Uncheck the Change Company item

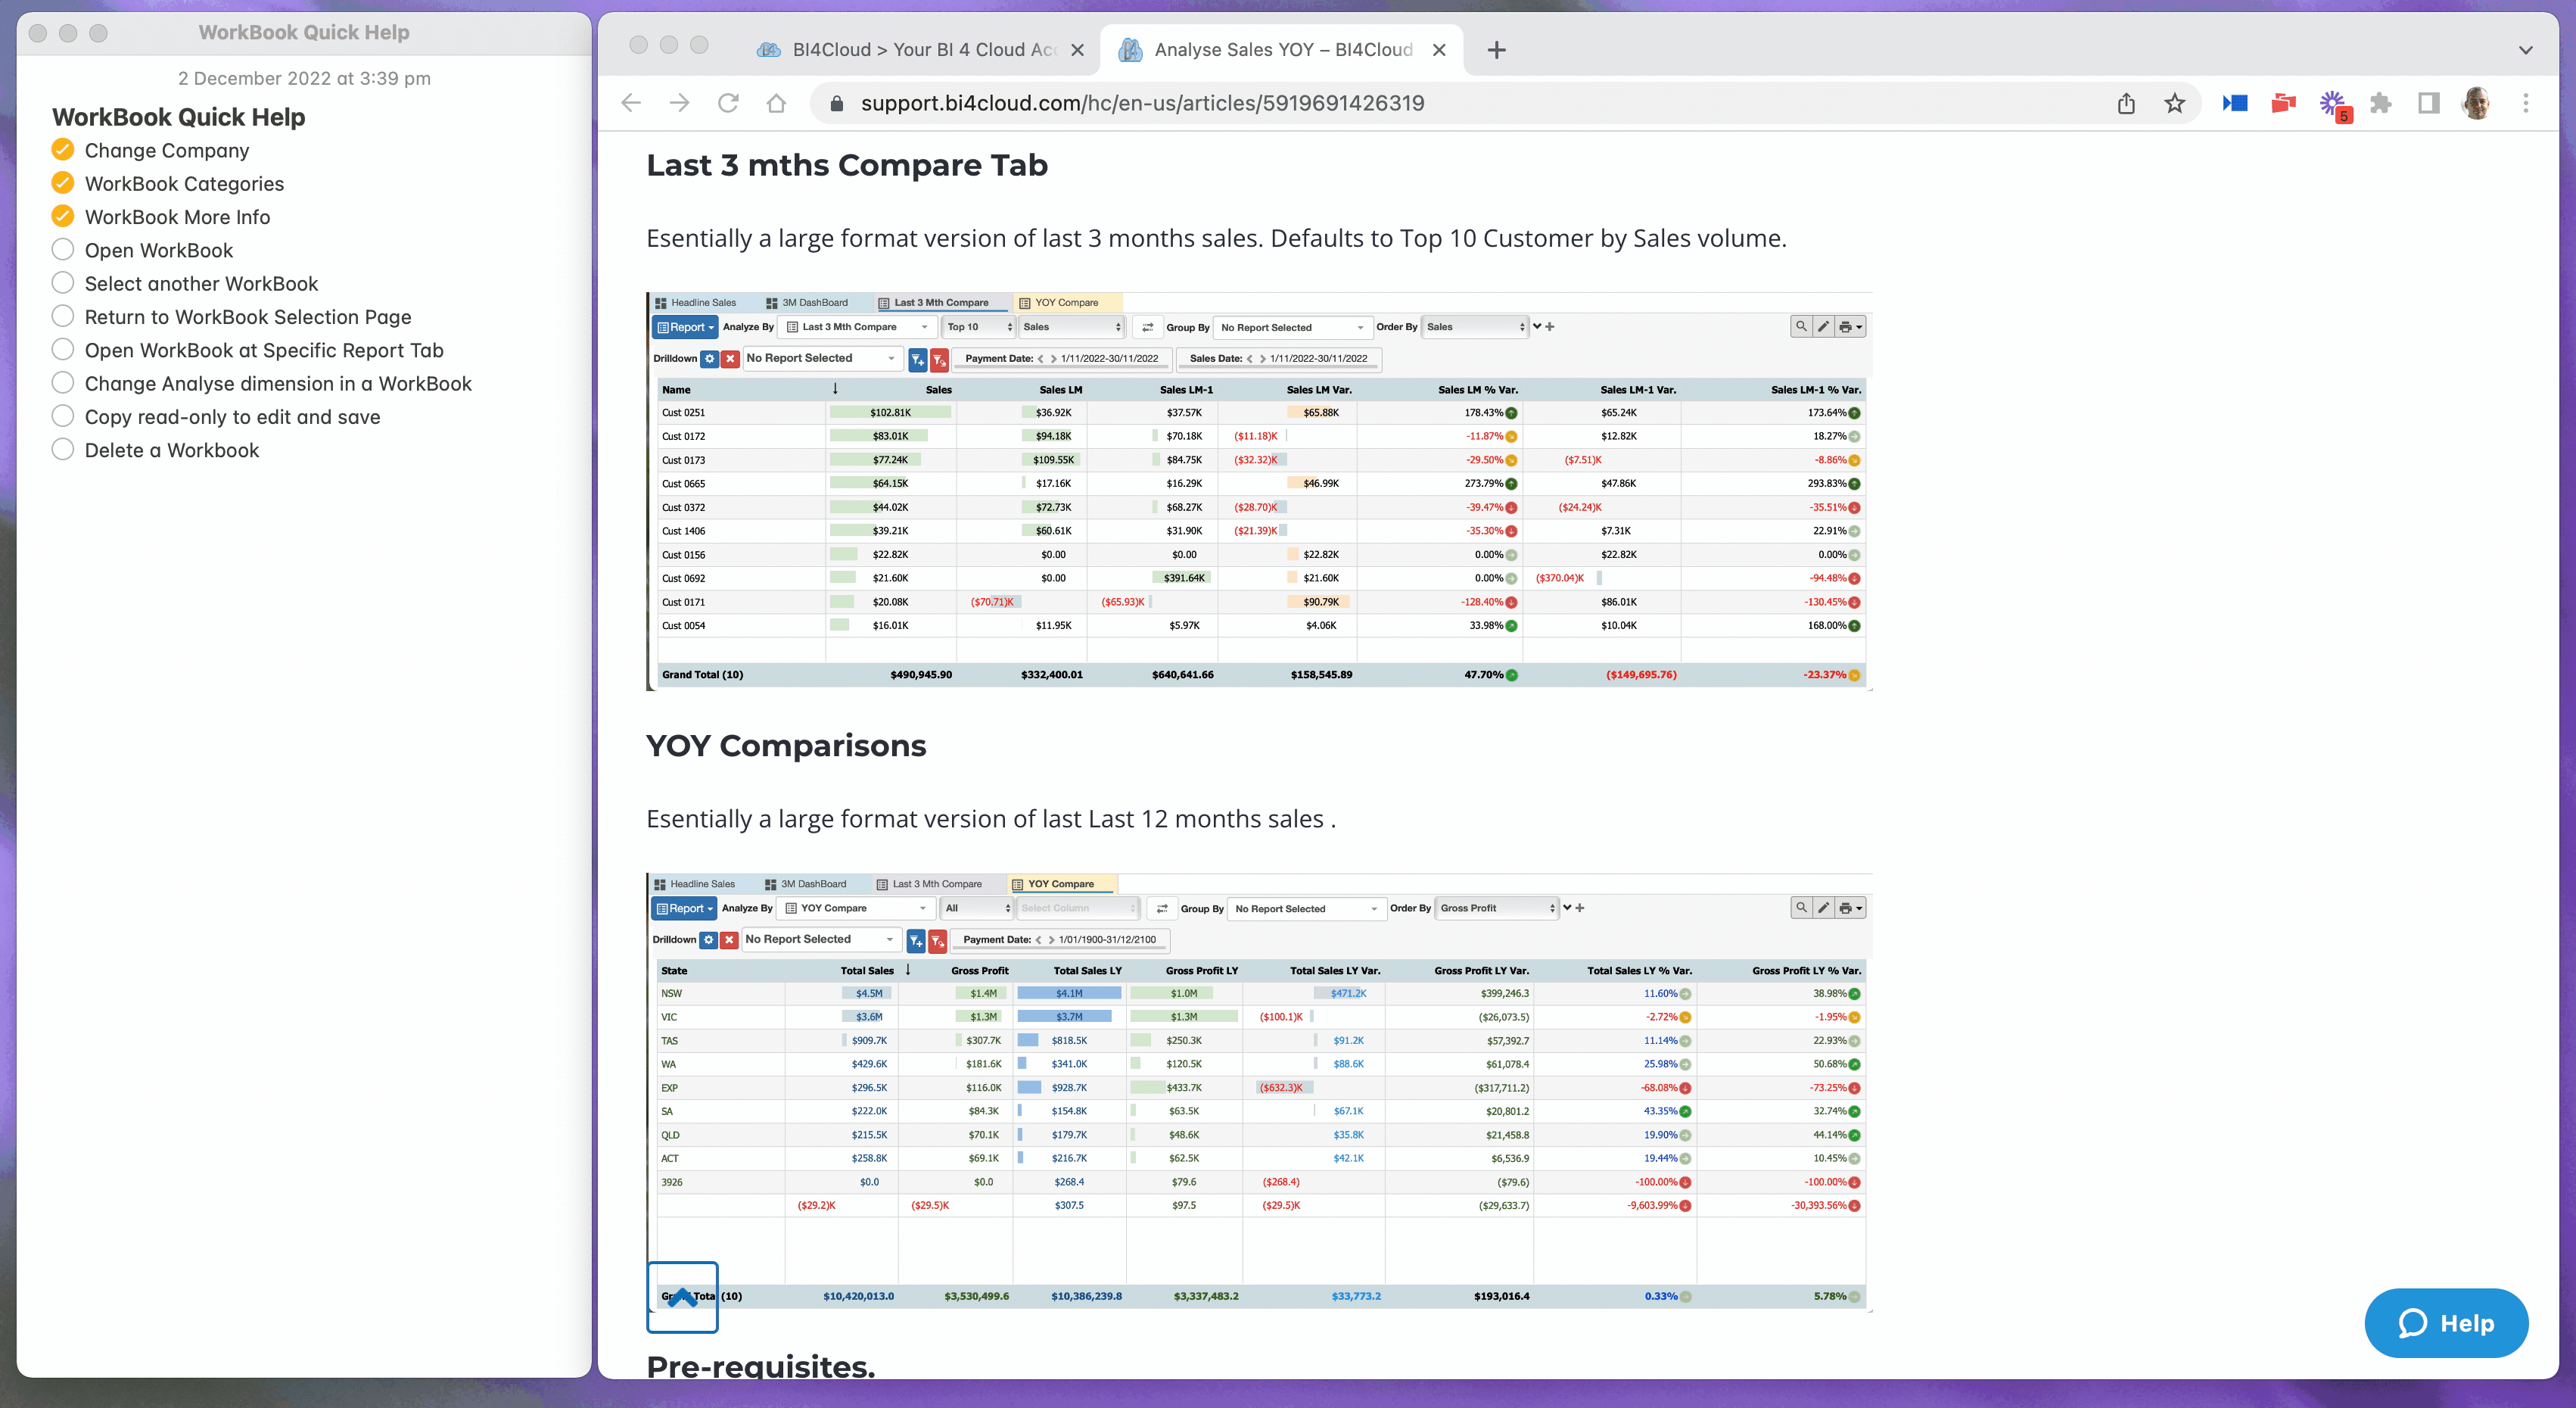63,150
